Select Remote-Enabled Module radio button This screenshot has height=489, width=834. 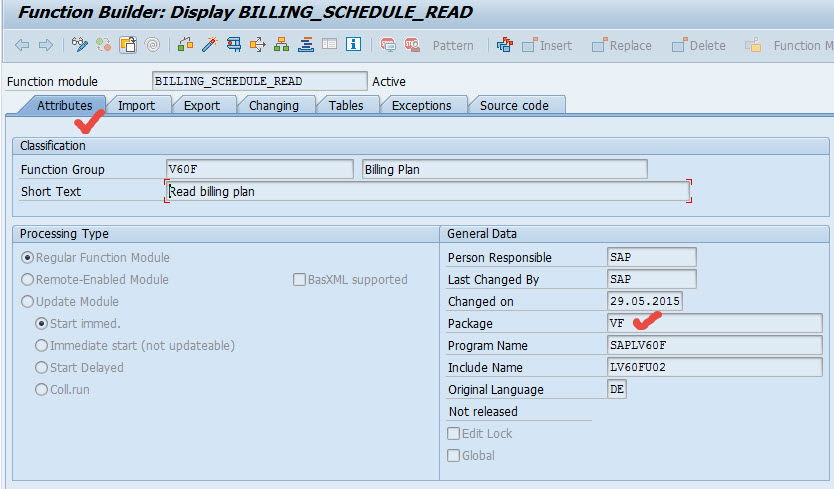point(27,279)
